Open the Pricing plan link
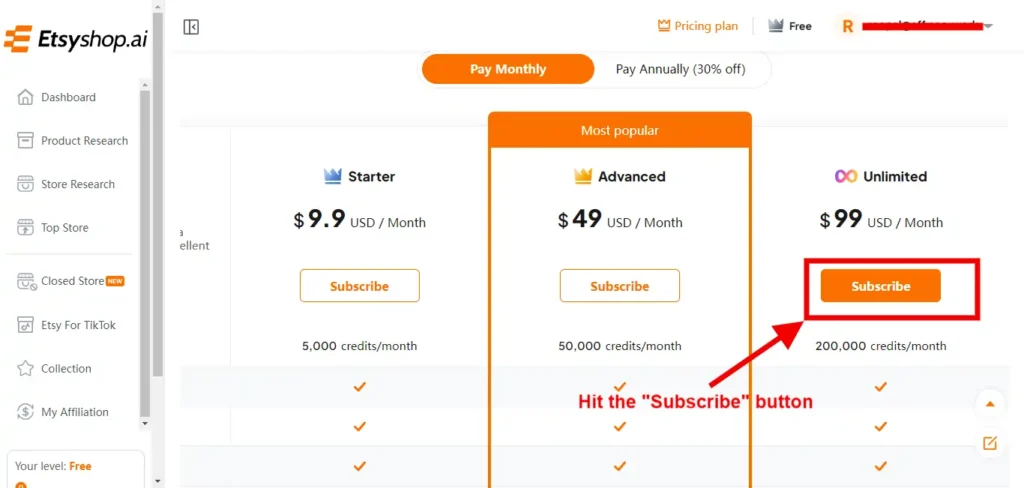Screen dimensions: 1024x488 click(x=697, y=26)
